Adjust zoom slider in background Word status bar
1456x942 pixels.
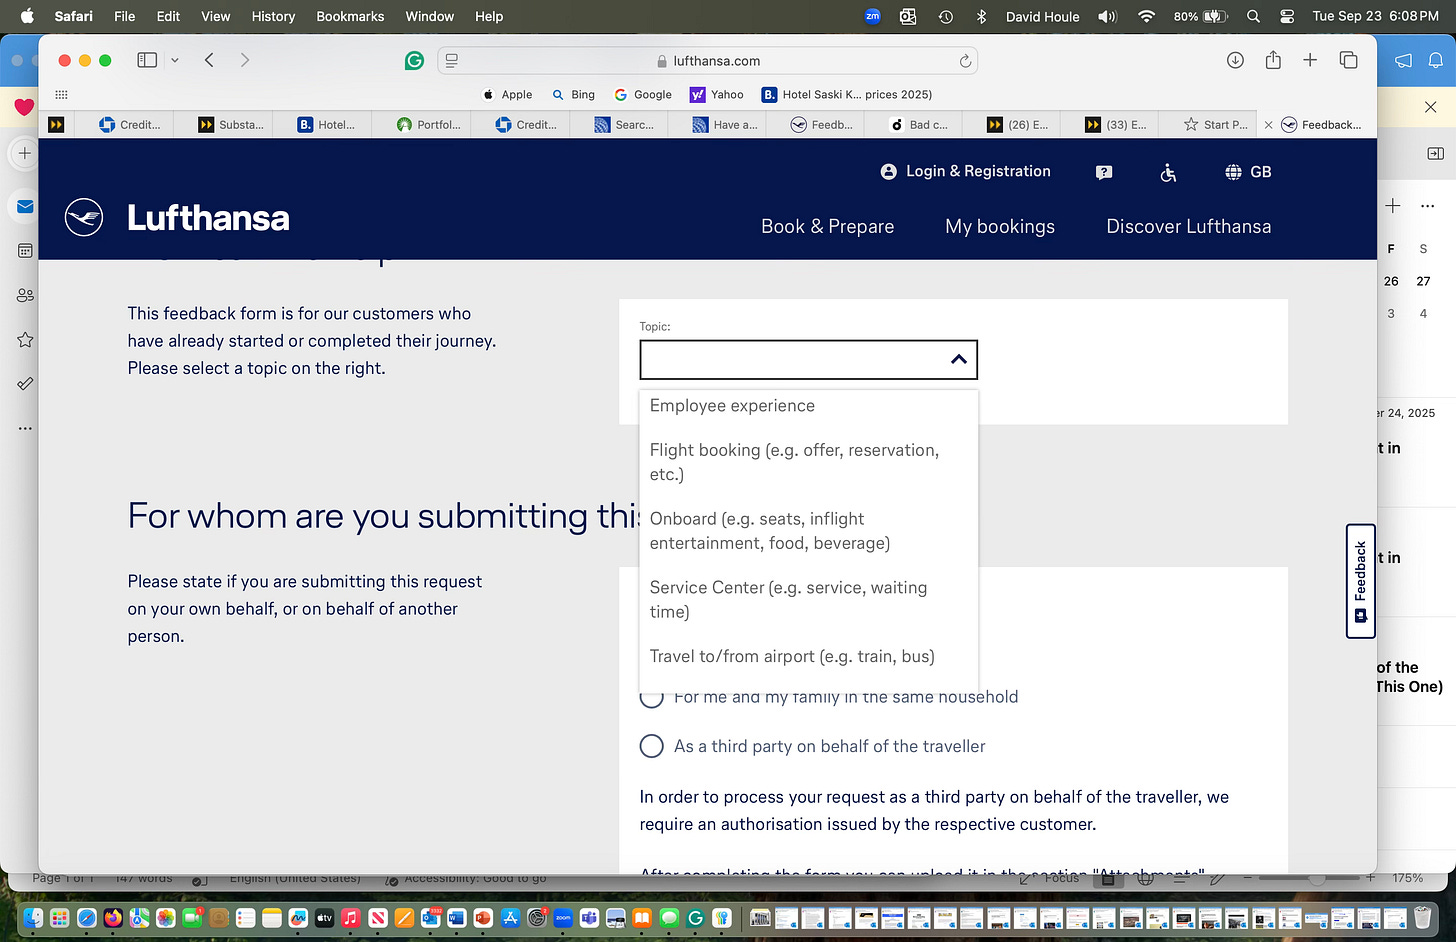[x=1318, y=878]
